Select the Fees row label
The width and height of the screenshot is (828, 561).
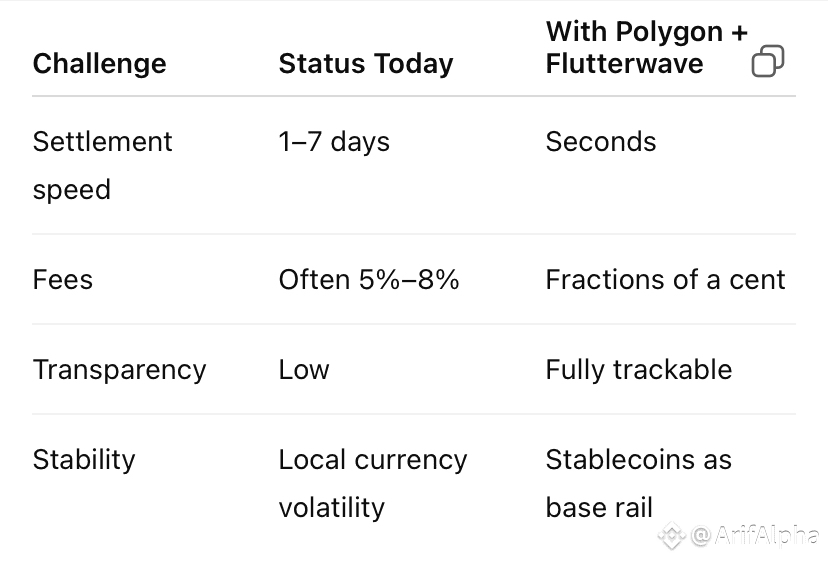click(x=63, y=279)
